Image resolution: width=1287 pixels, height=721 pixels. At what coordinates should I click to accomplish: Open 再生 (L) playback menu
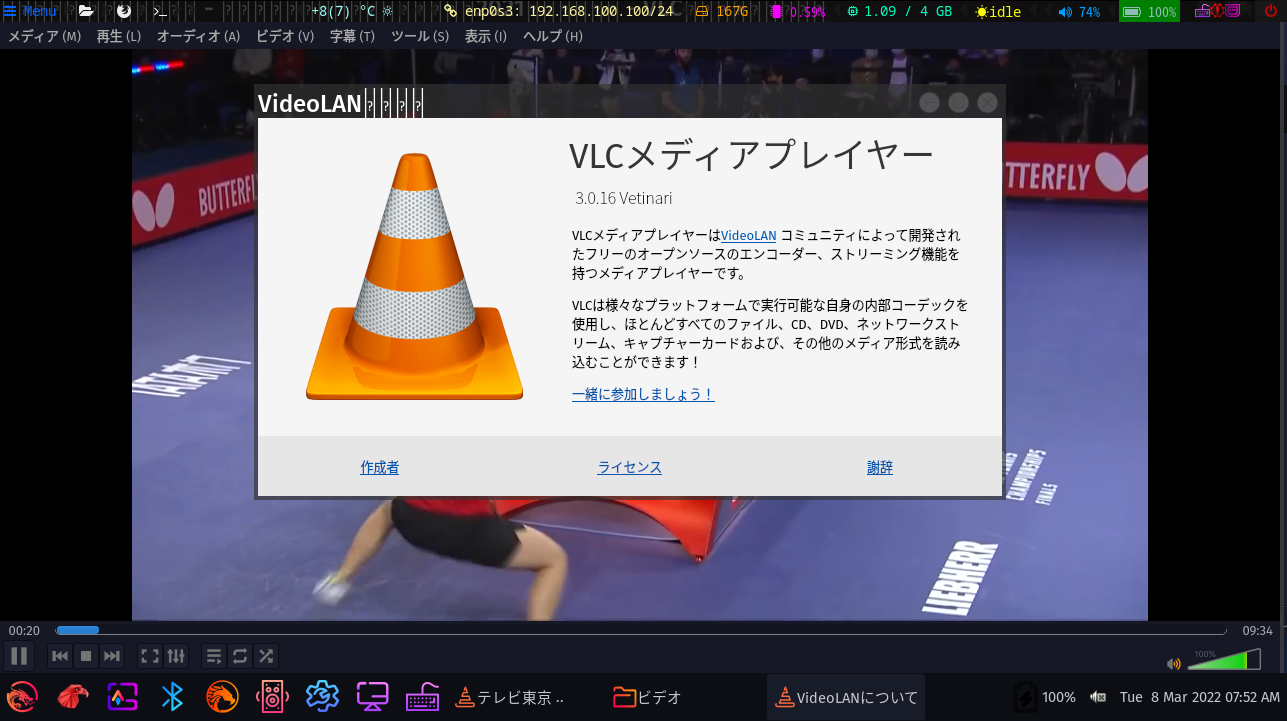tap(119, 36)
